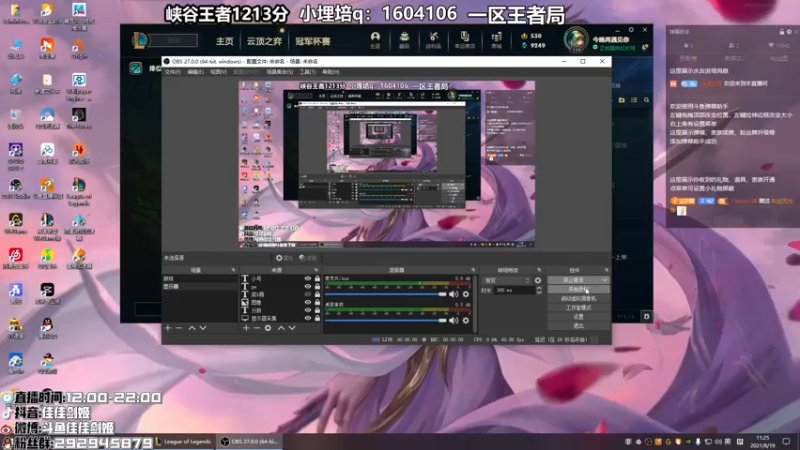This screenshot has height=450, width=800.
Task: Move the scene down in scenes panel
Action: pos(203,328)
